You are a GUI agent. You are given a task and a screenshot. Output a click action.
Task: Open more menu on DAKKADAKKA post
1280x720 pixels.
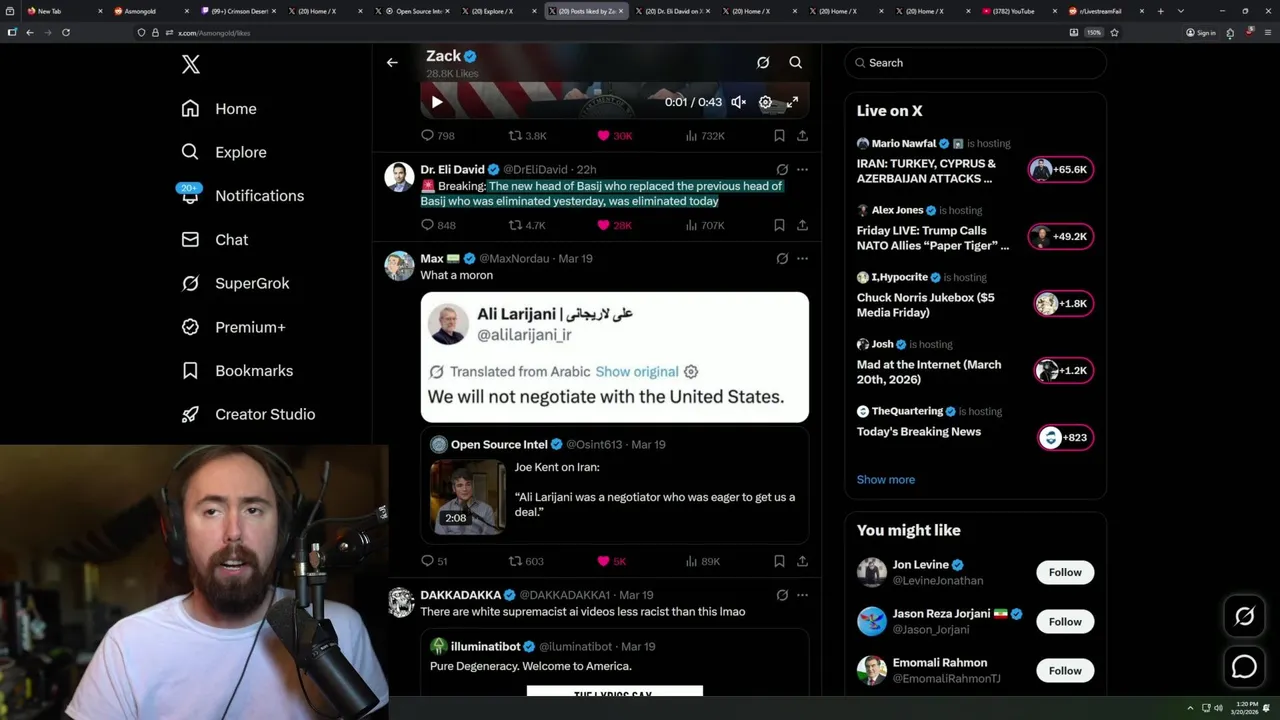pyautogui.click(x=802, y=595)
